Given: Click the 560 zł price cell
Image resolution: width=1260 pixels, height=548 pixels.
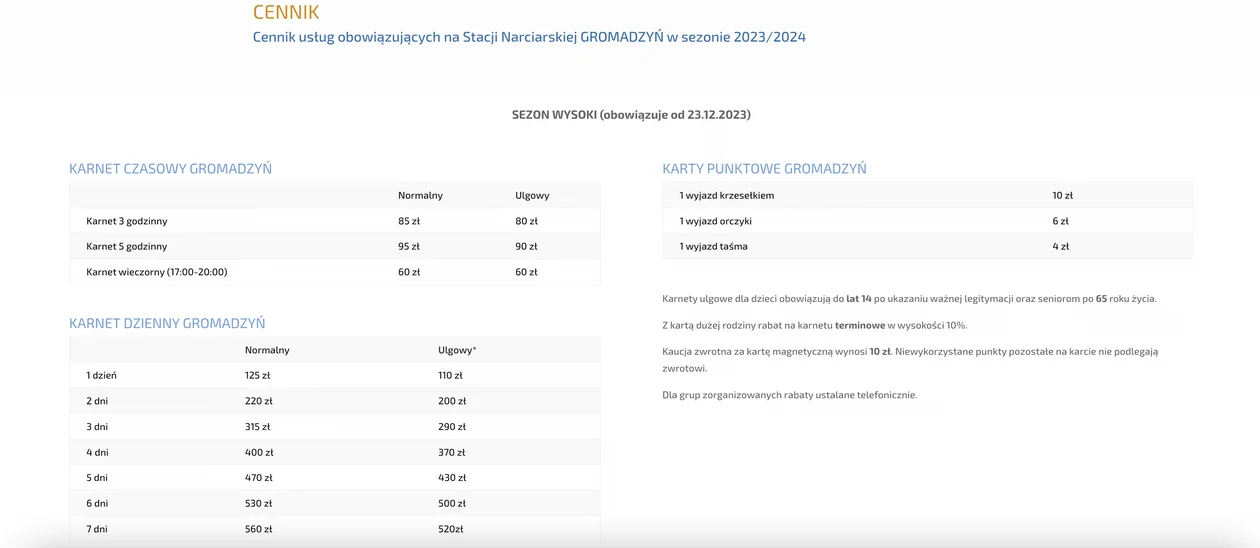Looking at the screenshot, I should (x=259, y=529).
